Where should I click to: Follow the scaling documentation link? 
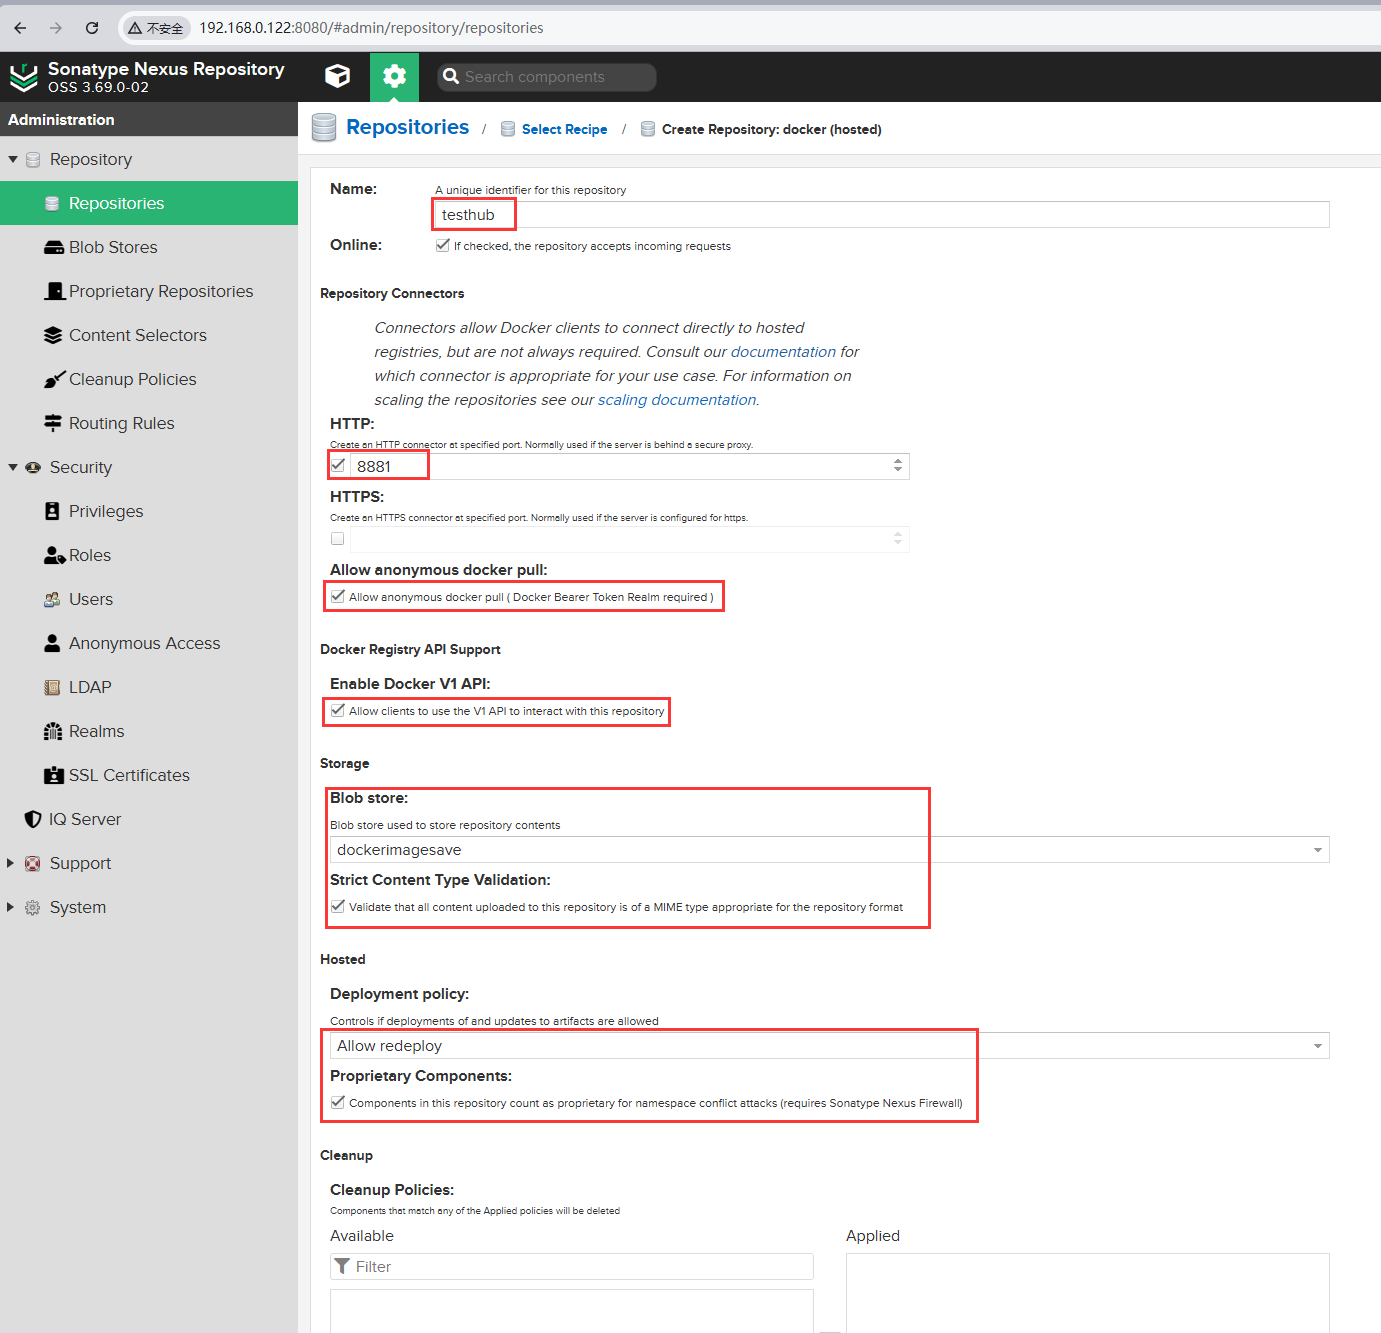coord(677,400)
